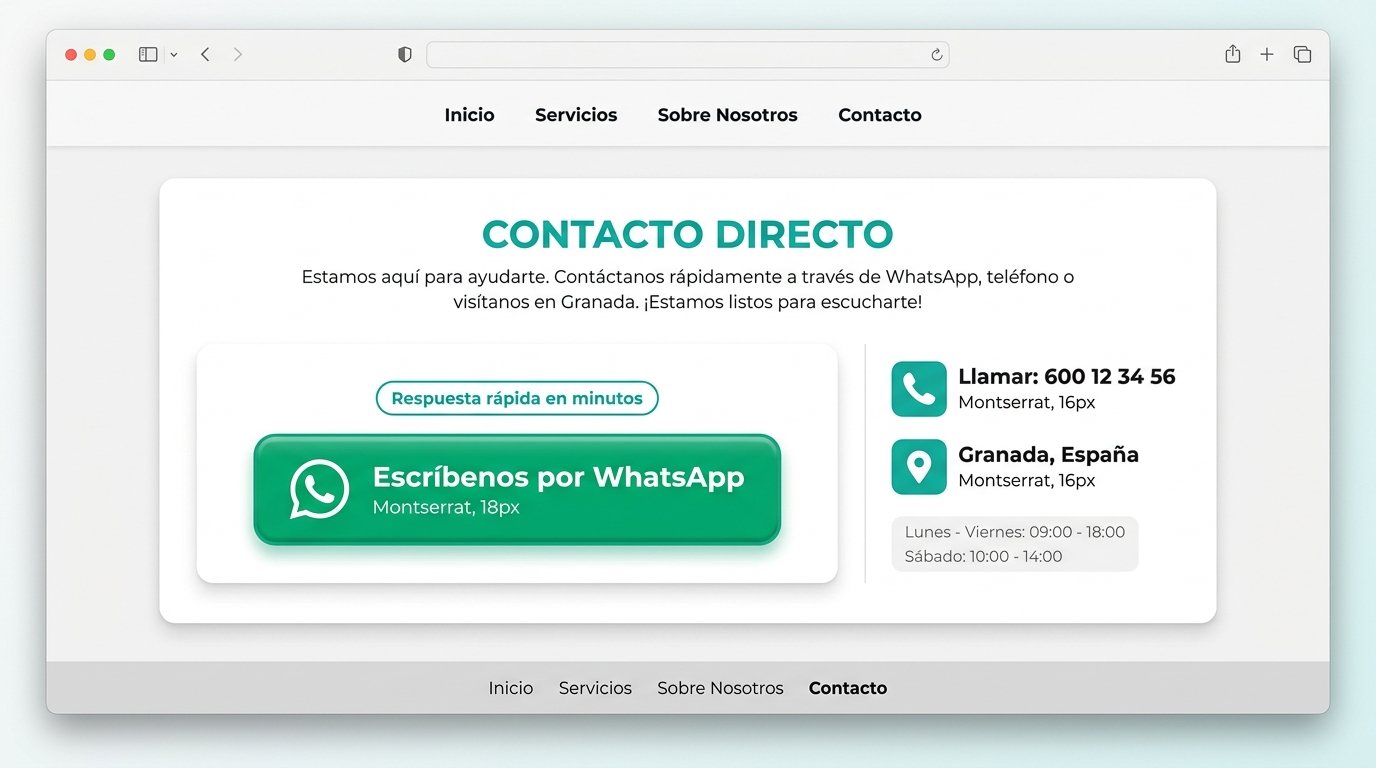Click the teal location pin icon

[919, 467]
